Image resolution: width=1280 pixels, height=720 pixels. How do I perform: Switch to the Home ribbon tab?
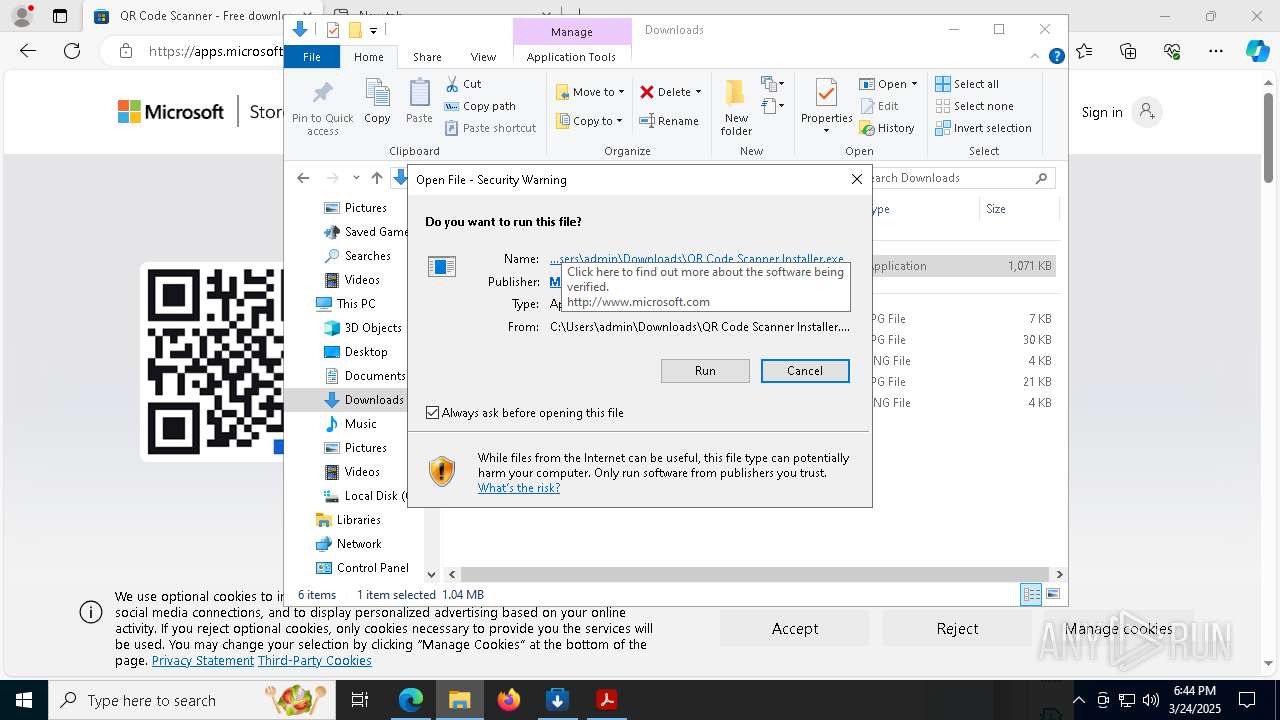tap(368, 57)
